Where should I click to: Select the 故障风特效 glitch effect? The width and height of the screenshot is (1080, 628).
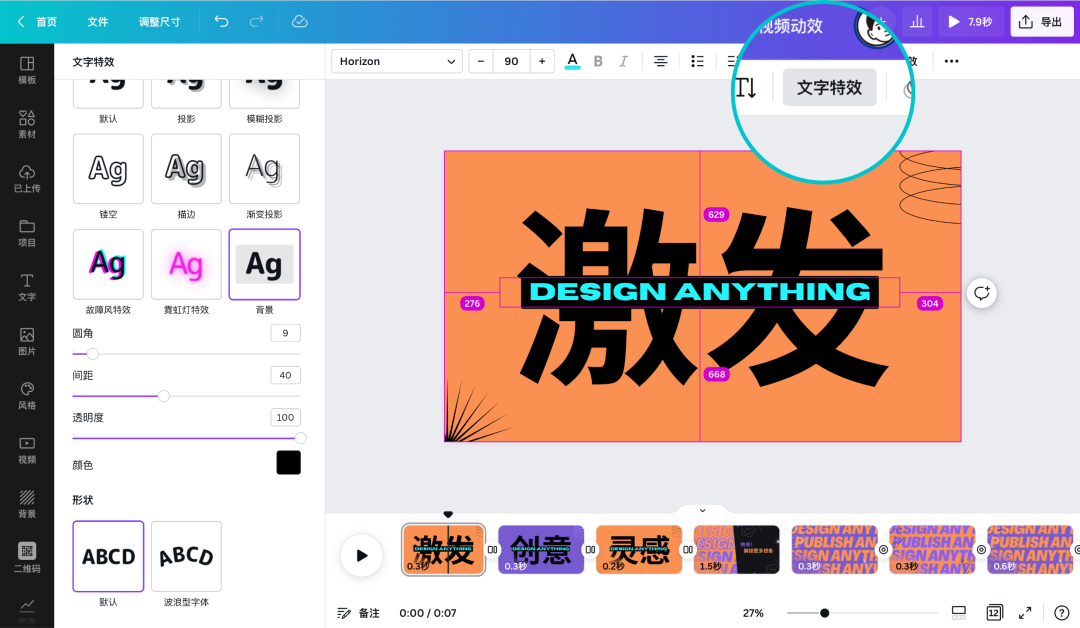pos(108,264)
